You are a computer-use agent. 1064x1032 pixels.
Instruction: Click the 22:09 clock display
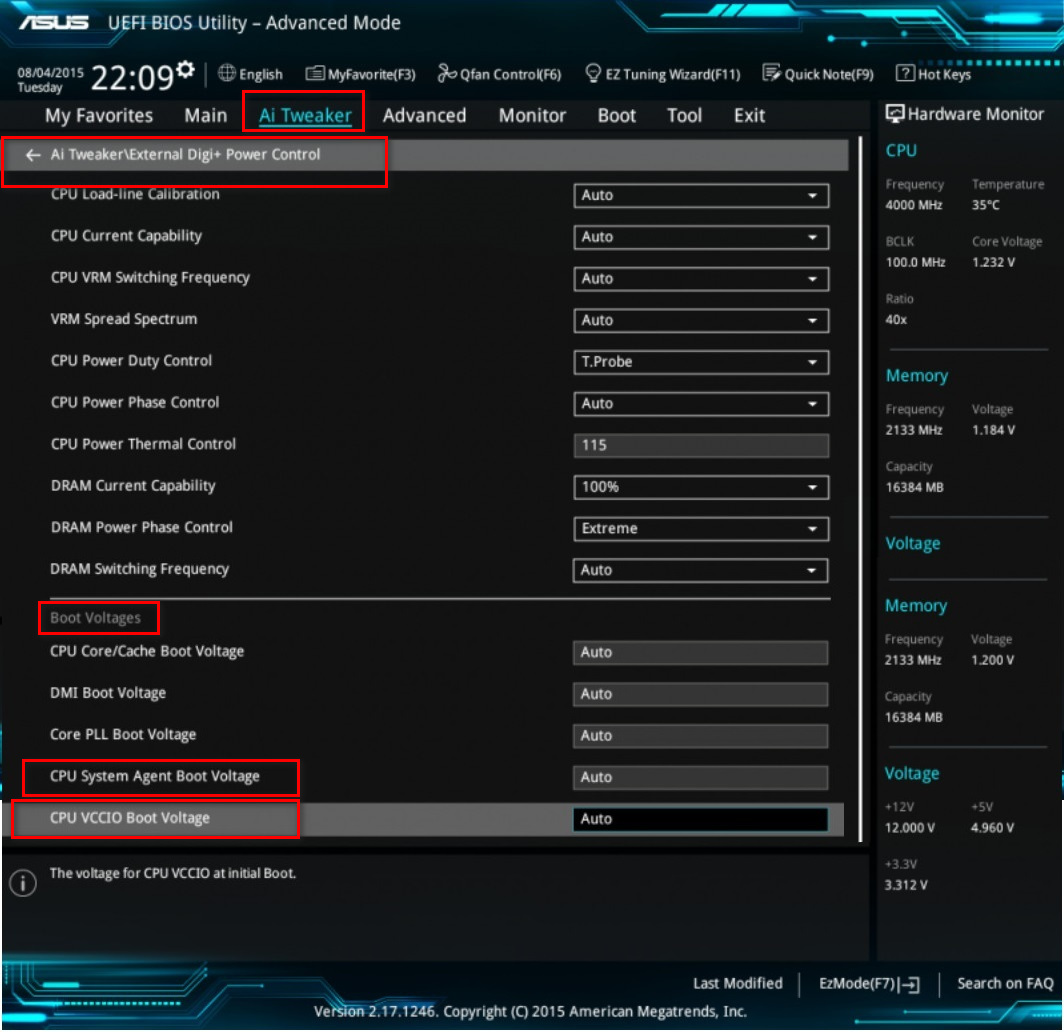[x=132, y=77]
